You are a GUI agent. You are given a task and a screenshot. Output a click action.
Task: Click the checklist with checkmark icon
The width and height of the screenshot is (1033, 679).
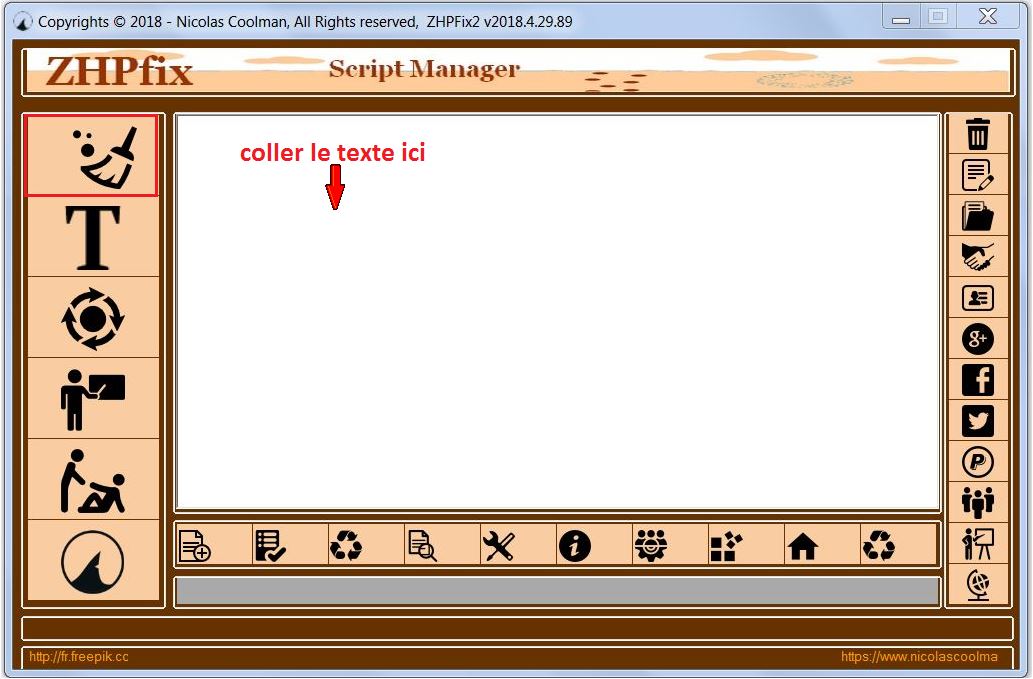(x=270, y=545)
